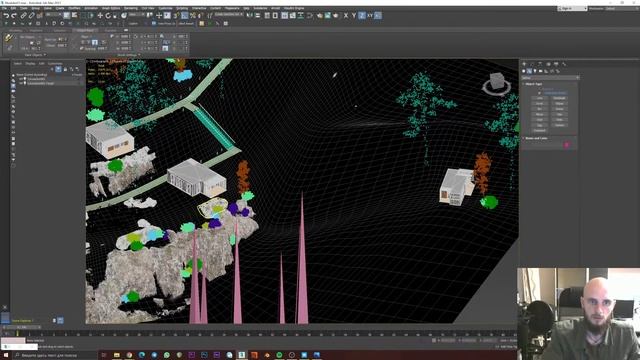Collapse the Object Type rollout
Image resolution: width=640 pixels, height=360 pixels.
(x=533, y=84)
